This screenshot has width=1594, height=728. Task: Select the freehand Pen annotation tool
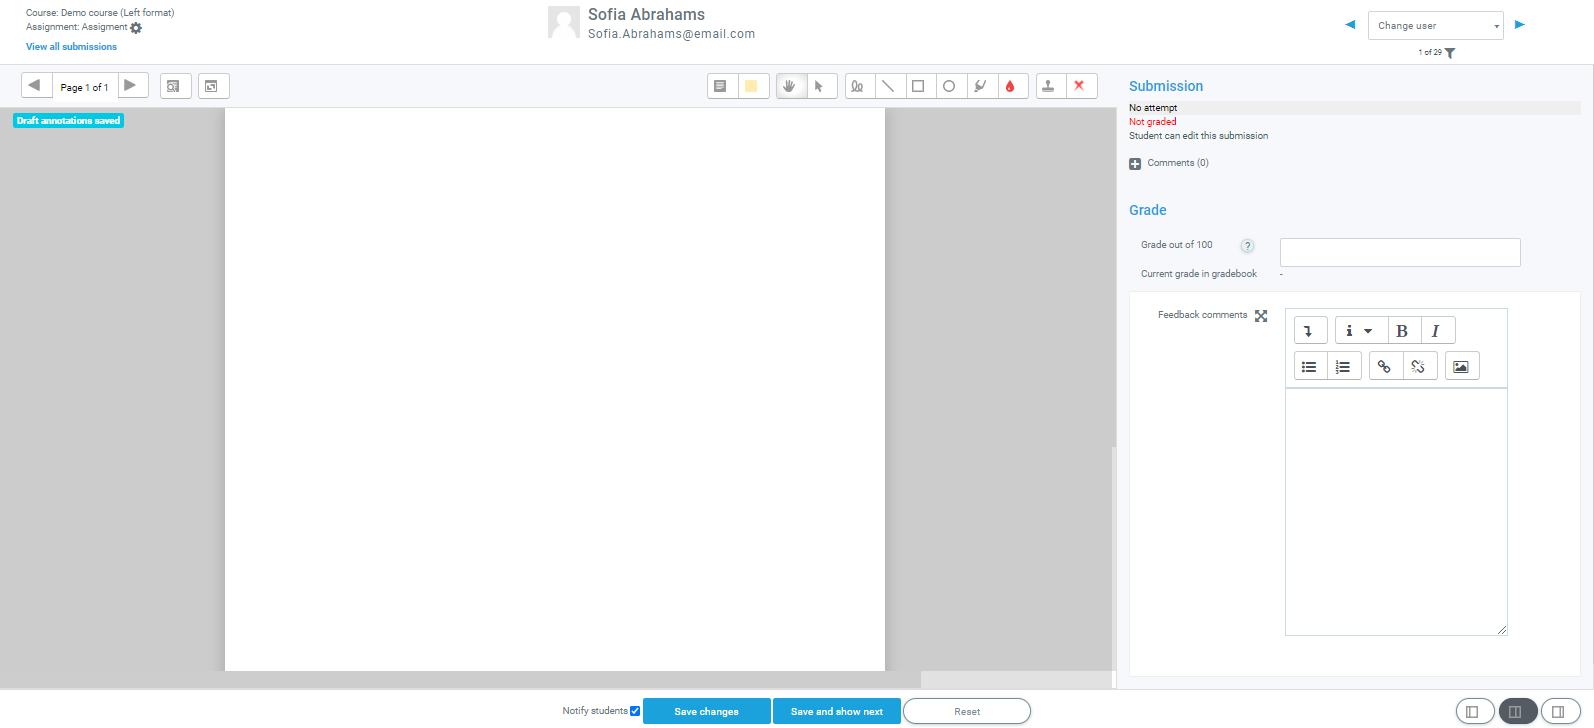[x=857, y=87]
